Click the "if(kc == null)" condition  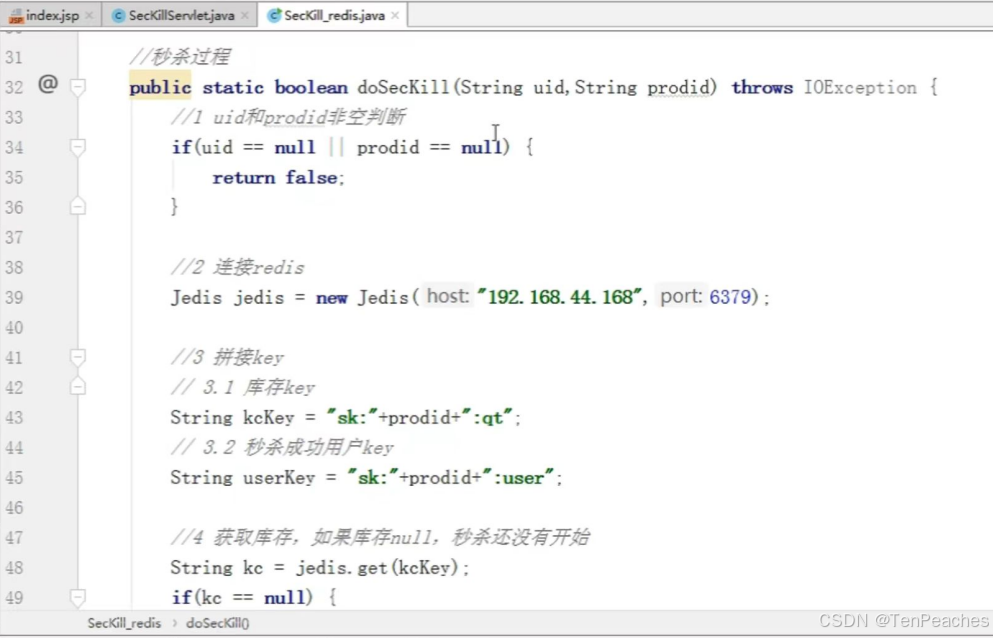(243, 597)
